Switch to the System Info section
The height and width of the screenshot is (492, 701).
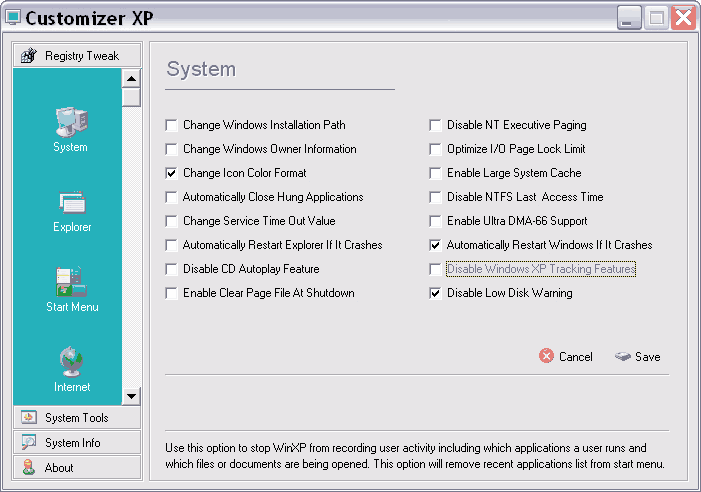(77, 442)
